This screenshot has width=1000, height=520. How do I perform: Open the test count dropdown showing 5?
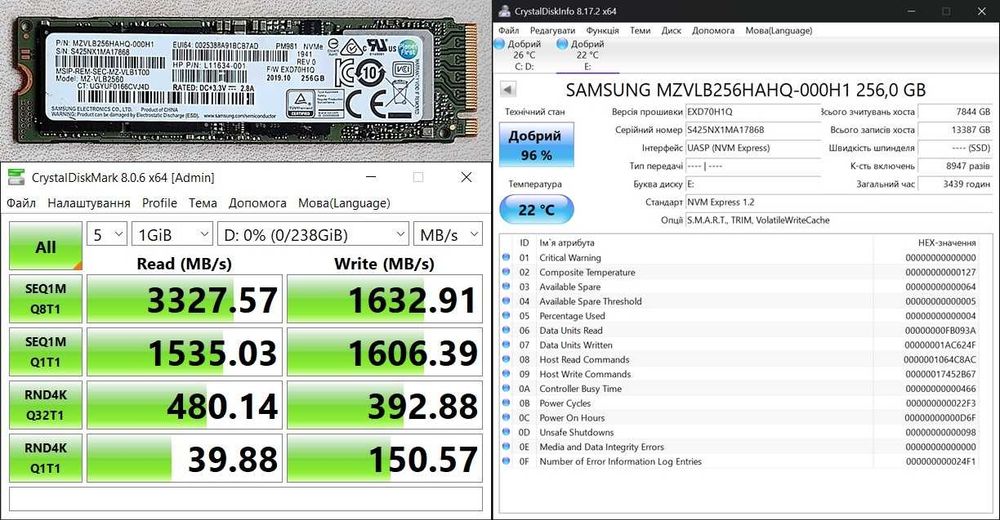107,235
